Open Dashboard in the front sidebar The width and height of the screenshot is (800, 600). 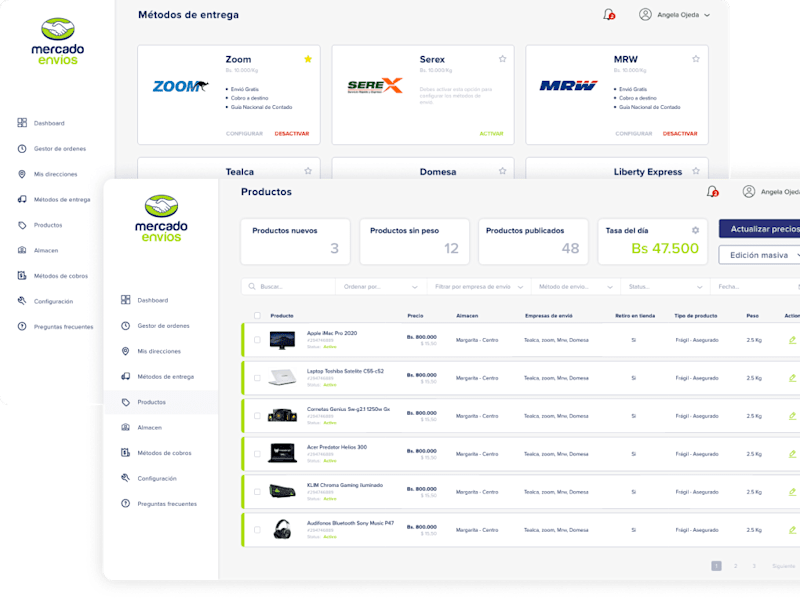pyautogui.click(x=153, y=300)
